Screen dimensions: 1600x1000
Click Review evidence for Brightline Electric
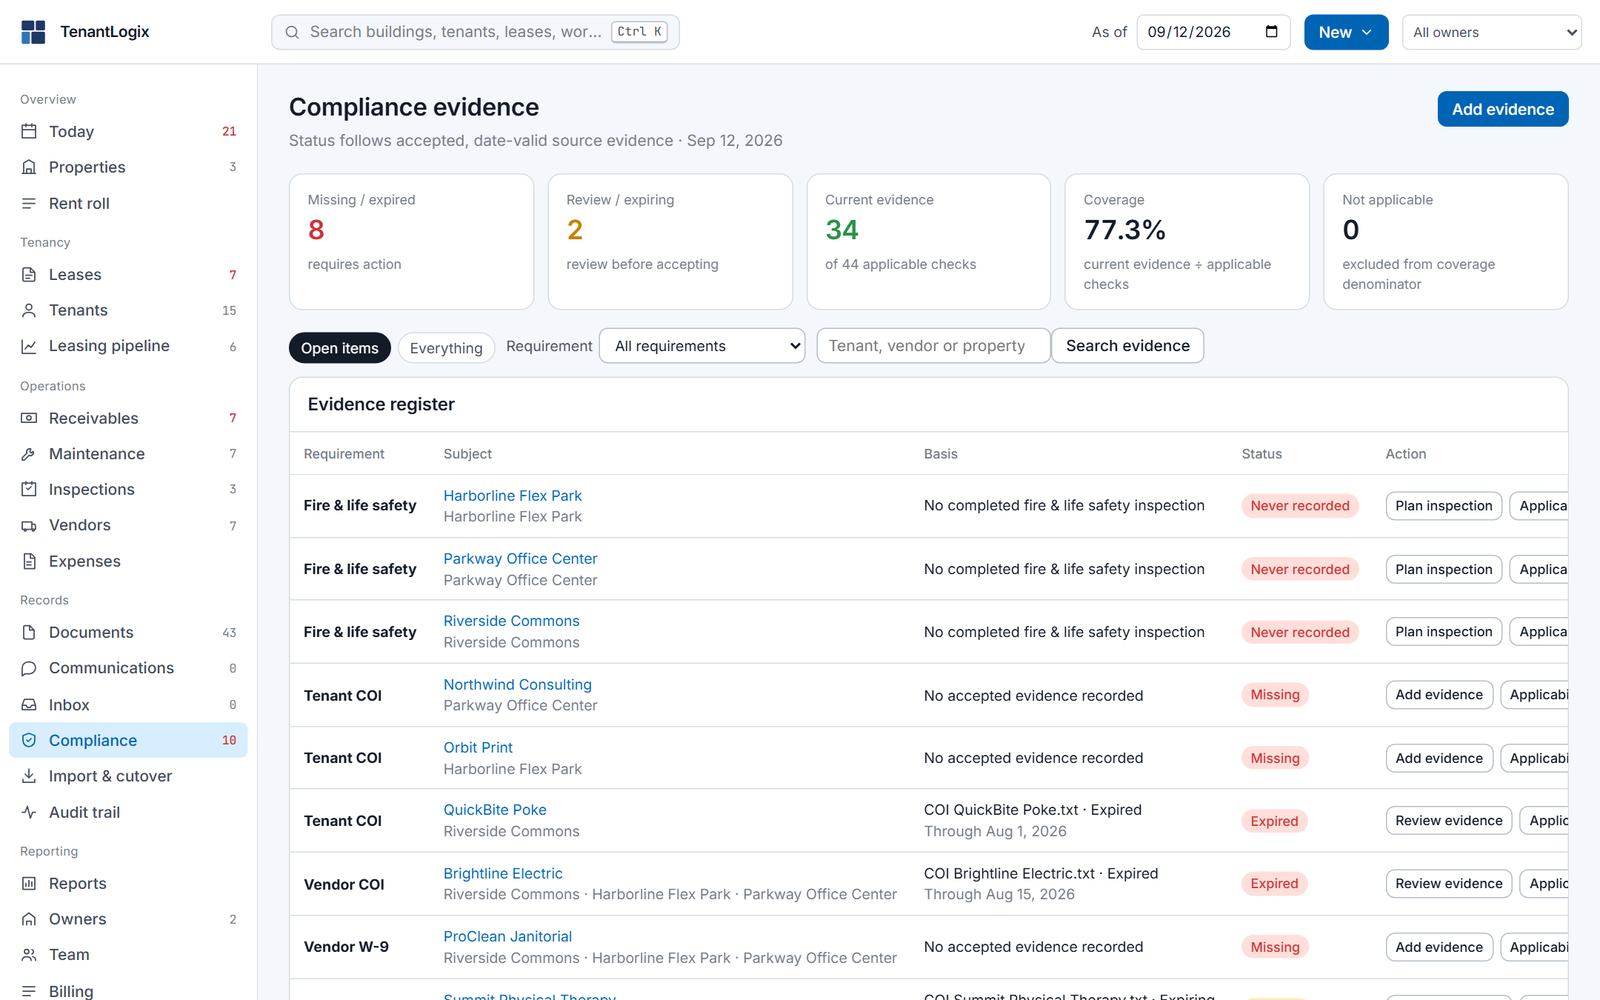click(1449, 884)
